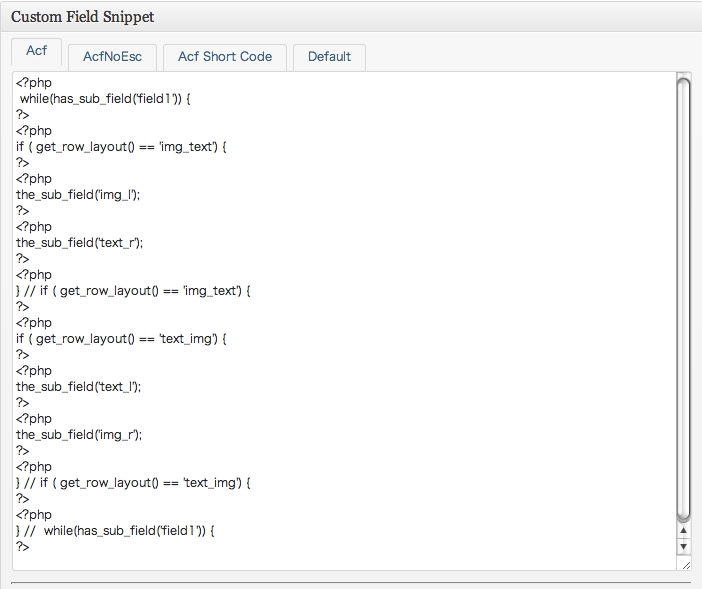Click the vertical scrollbar thumb of code area
Screen dimensions: 702x589
tap(683, 300)
